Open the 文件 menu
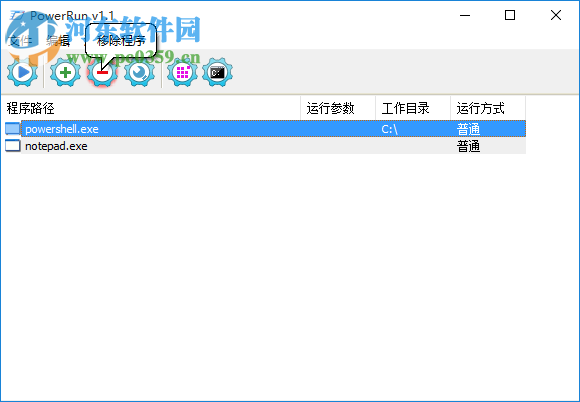Viewport: 580px width, 402px height. (20, 41)
